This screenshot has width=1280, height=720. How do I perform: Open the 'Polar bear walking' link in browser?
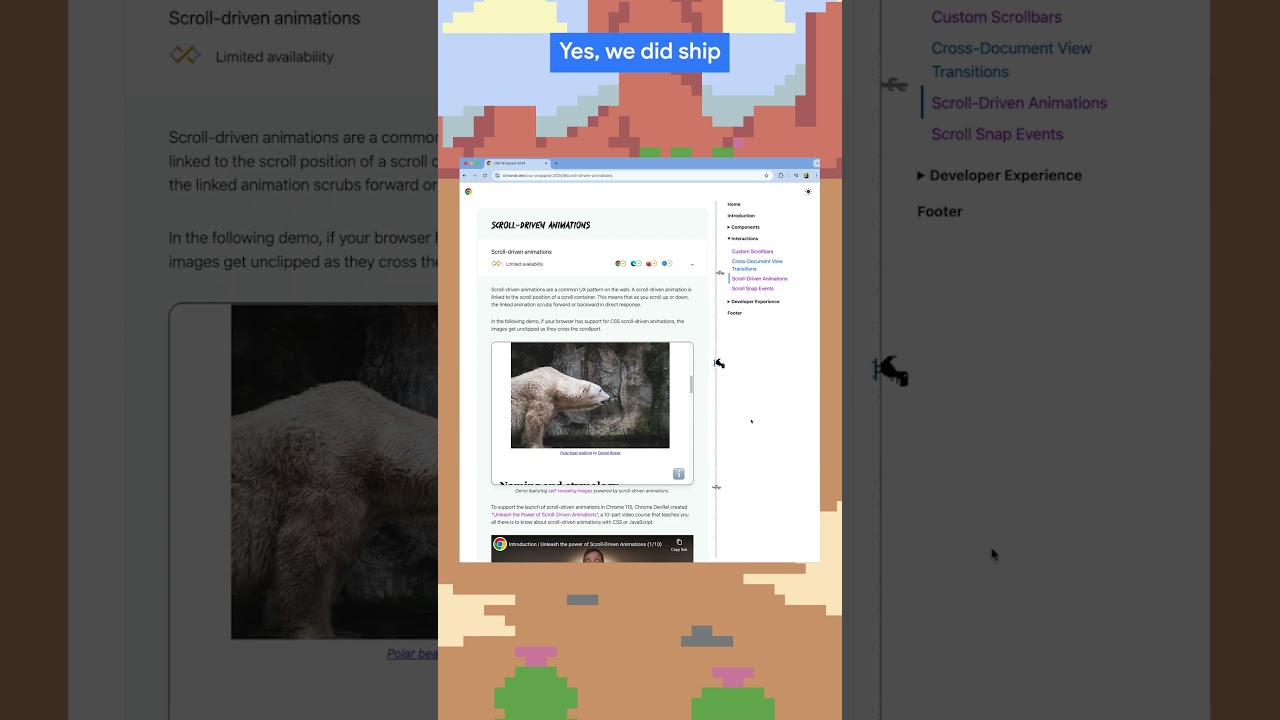click(576, 453)
